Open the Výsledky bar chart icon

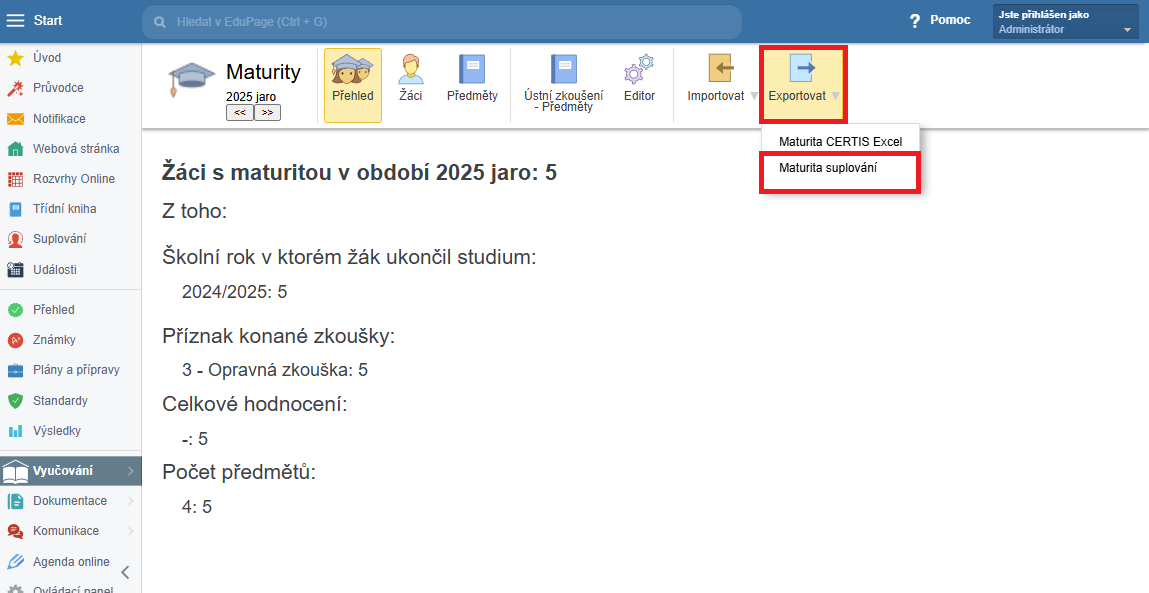(x=15, y=431)
